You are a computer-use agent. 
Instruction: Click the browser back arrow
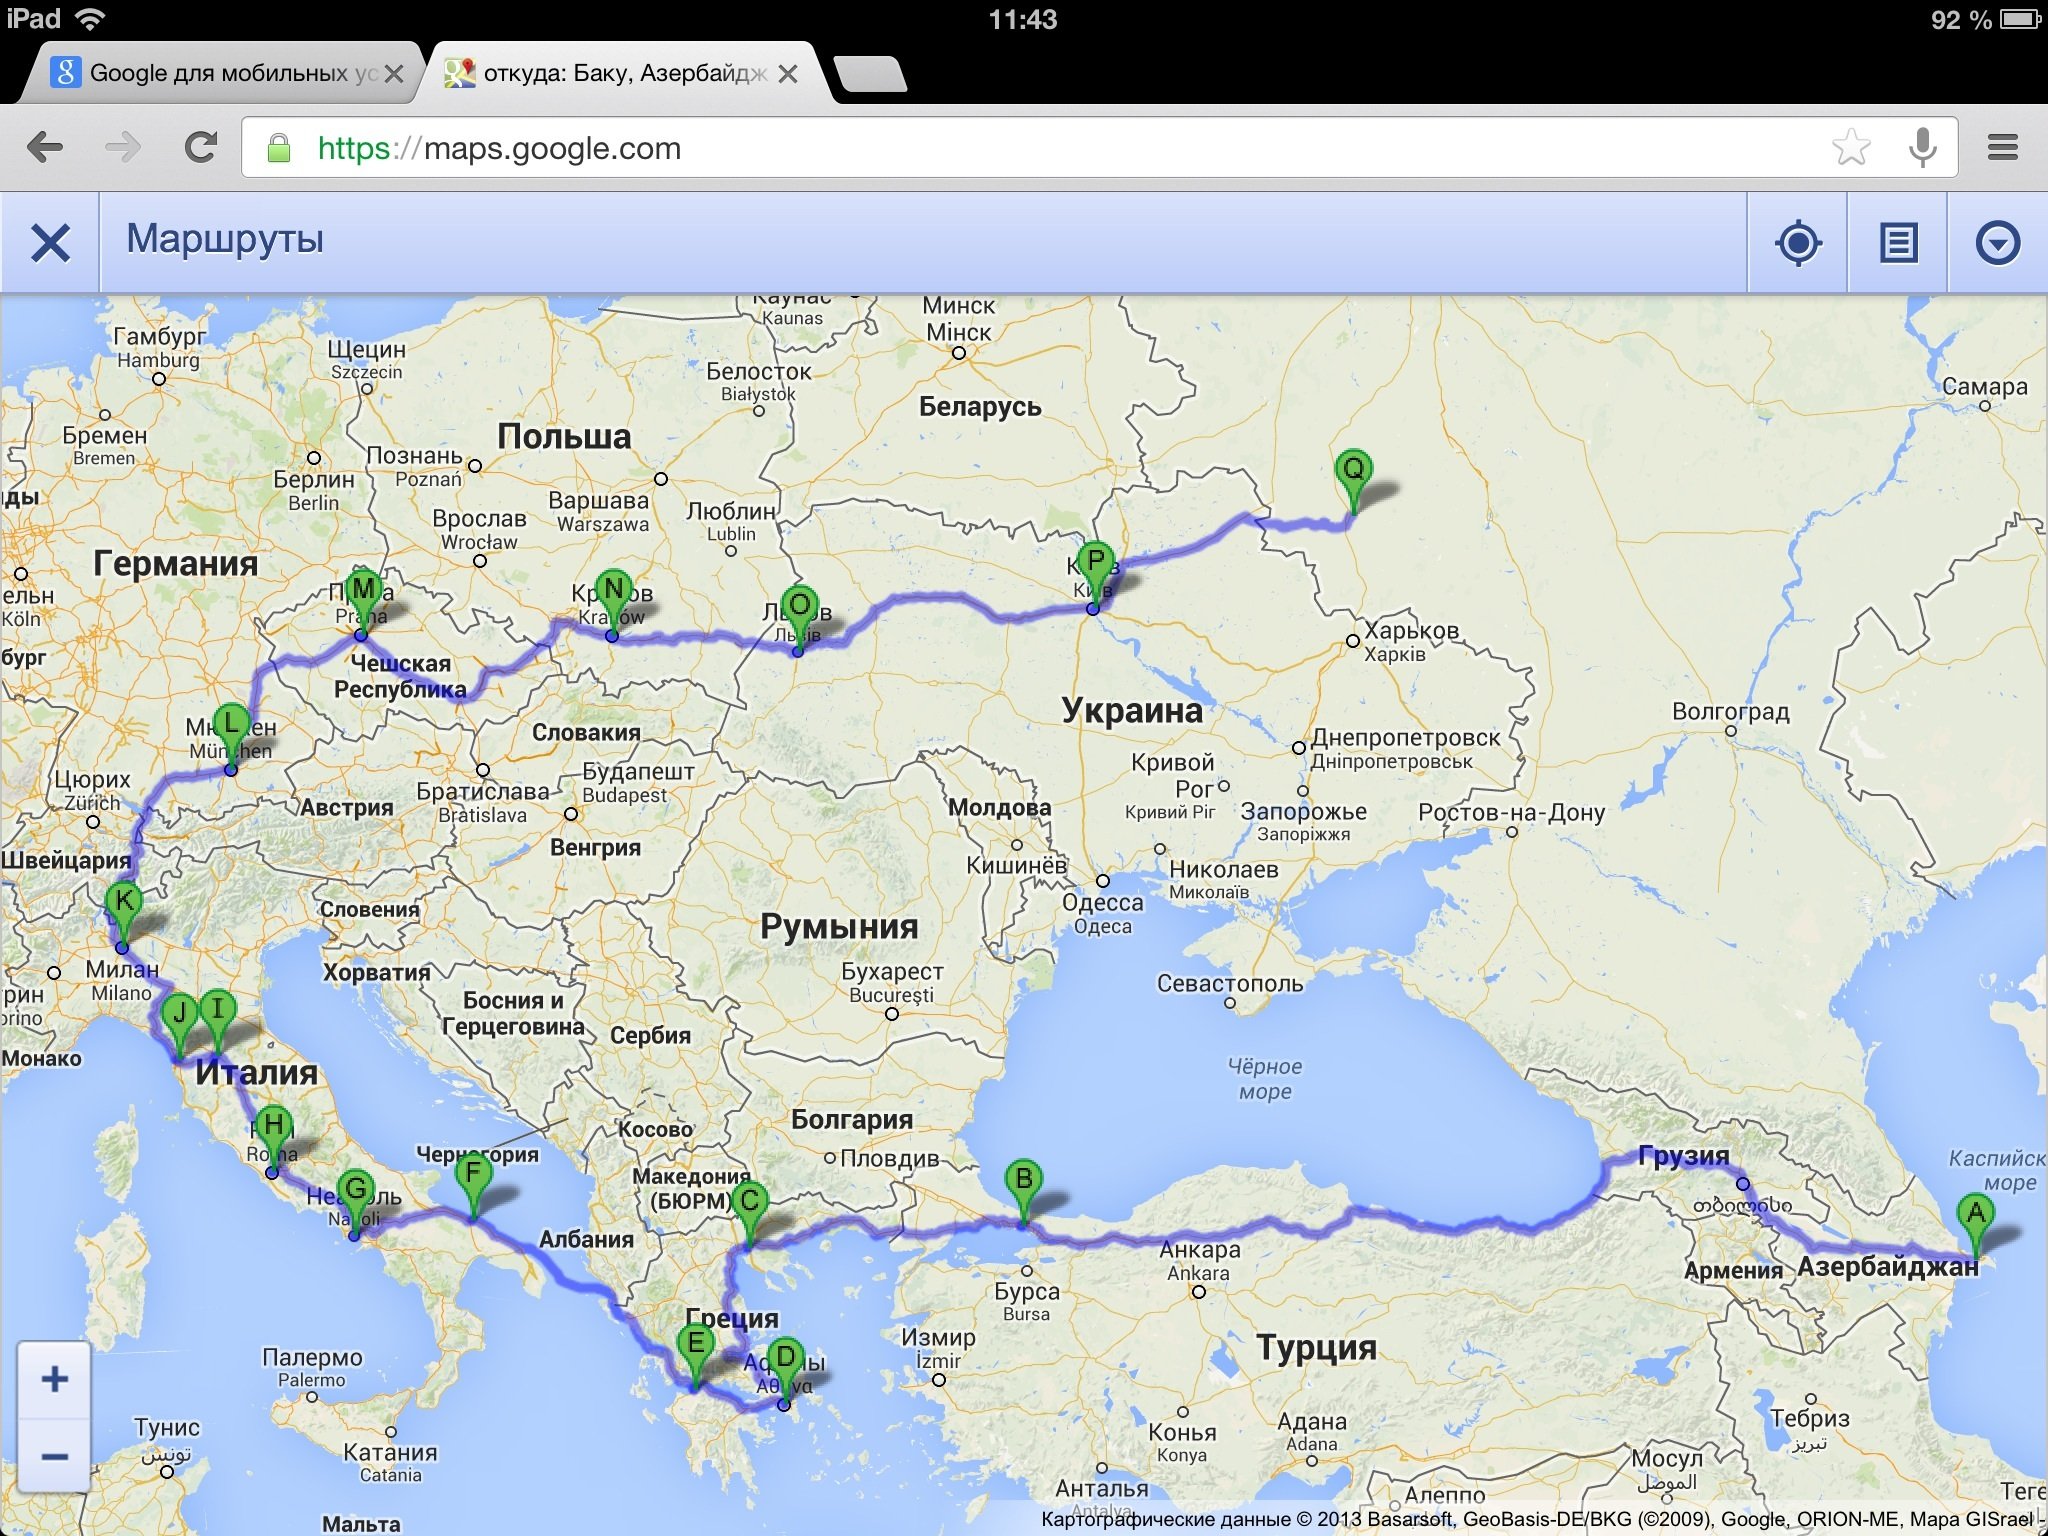45,148
